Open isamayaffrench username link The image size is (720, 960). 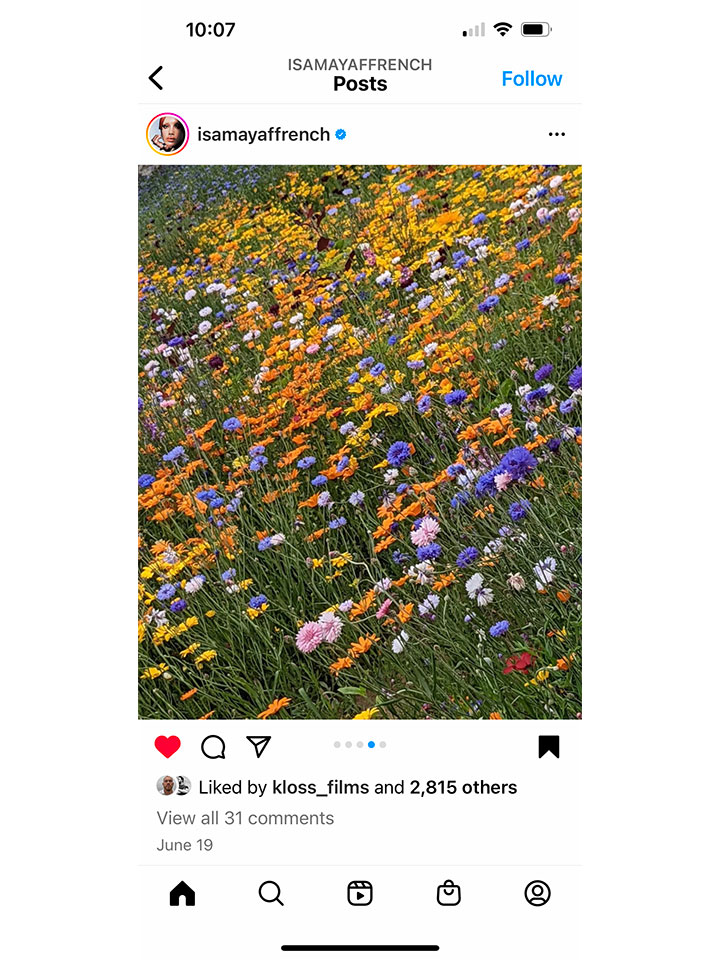(x=263, y=134)
